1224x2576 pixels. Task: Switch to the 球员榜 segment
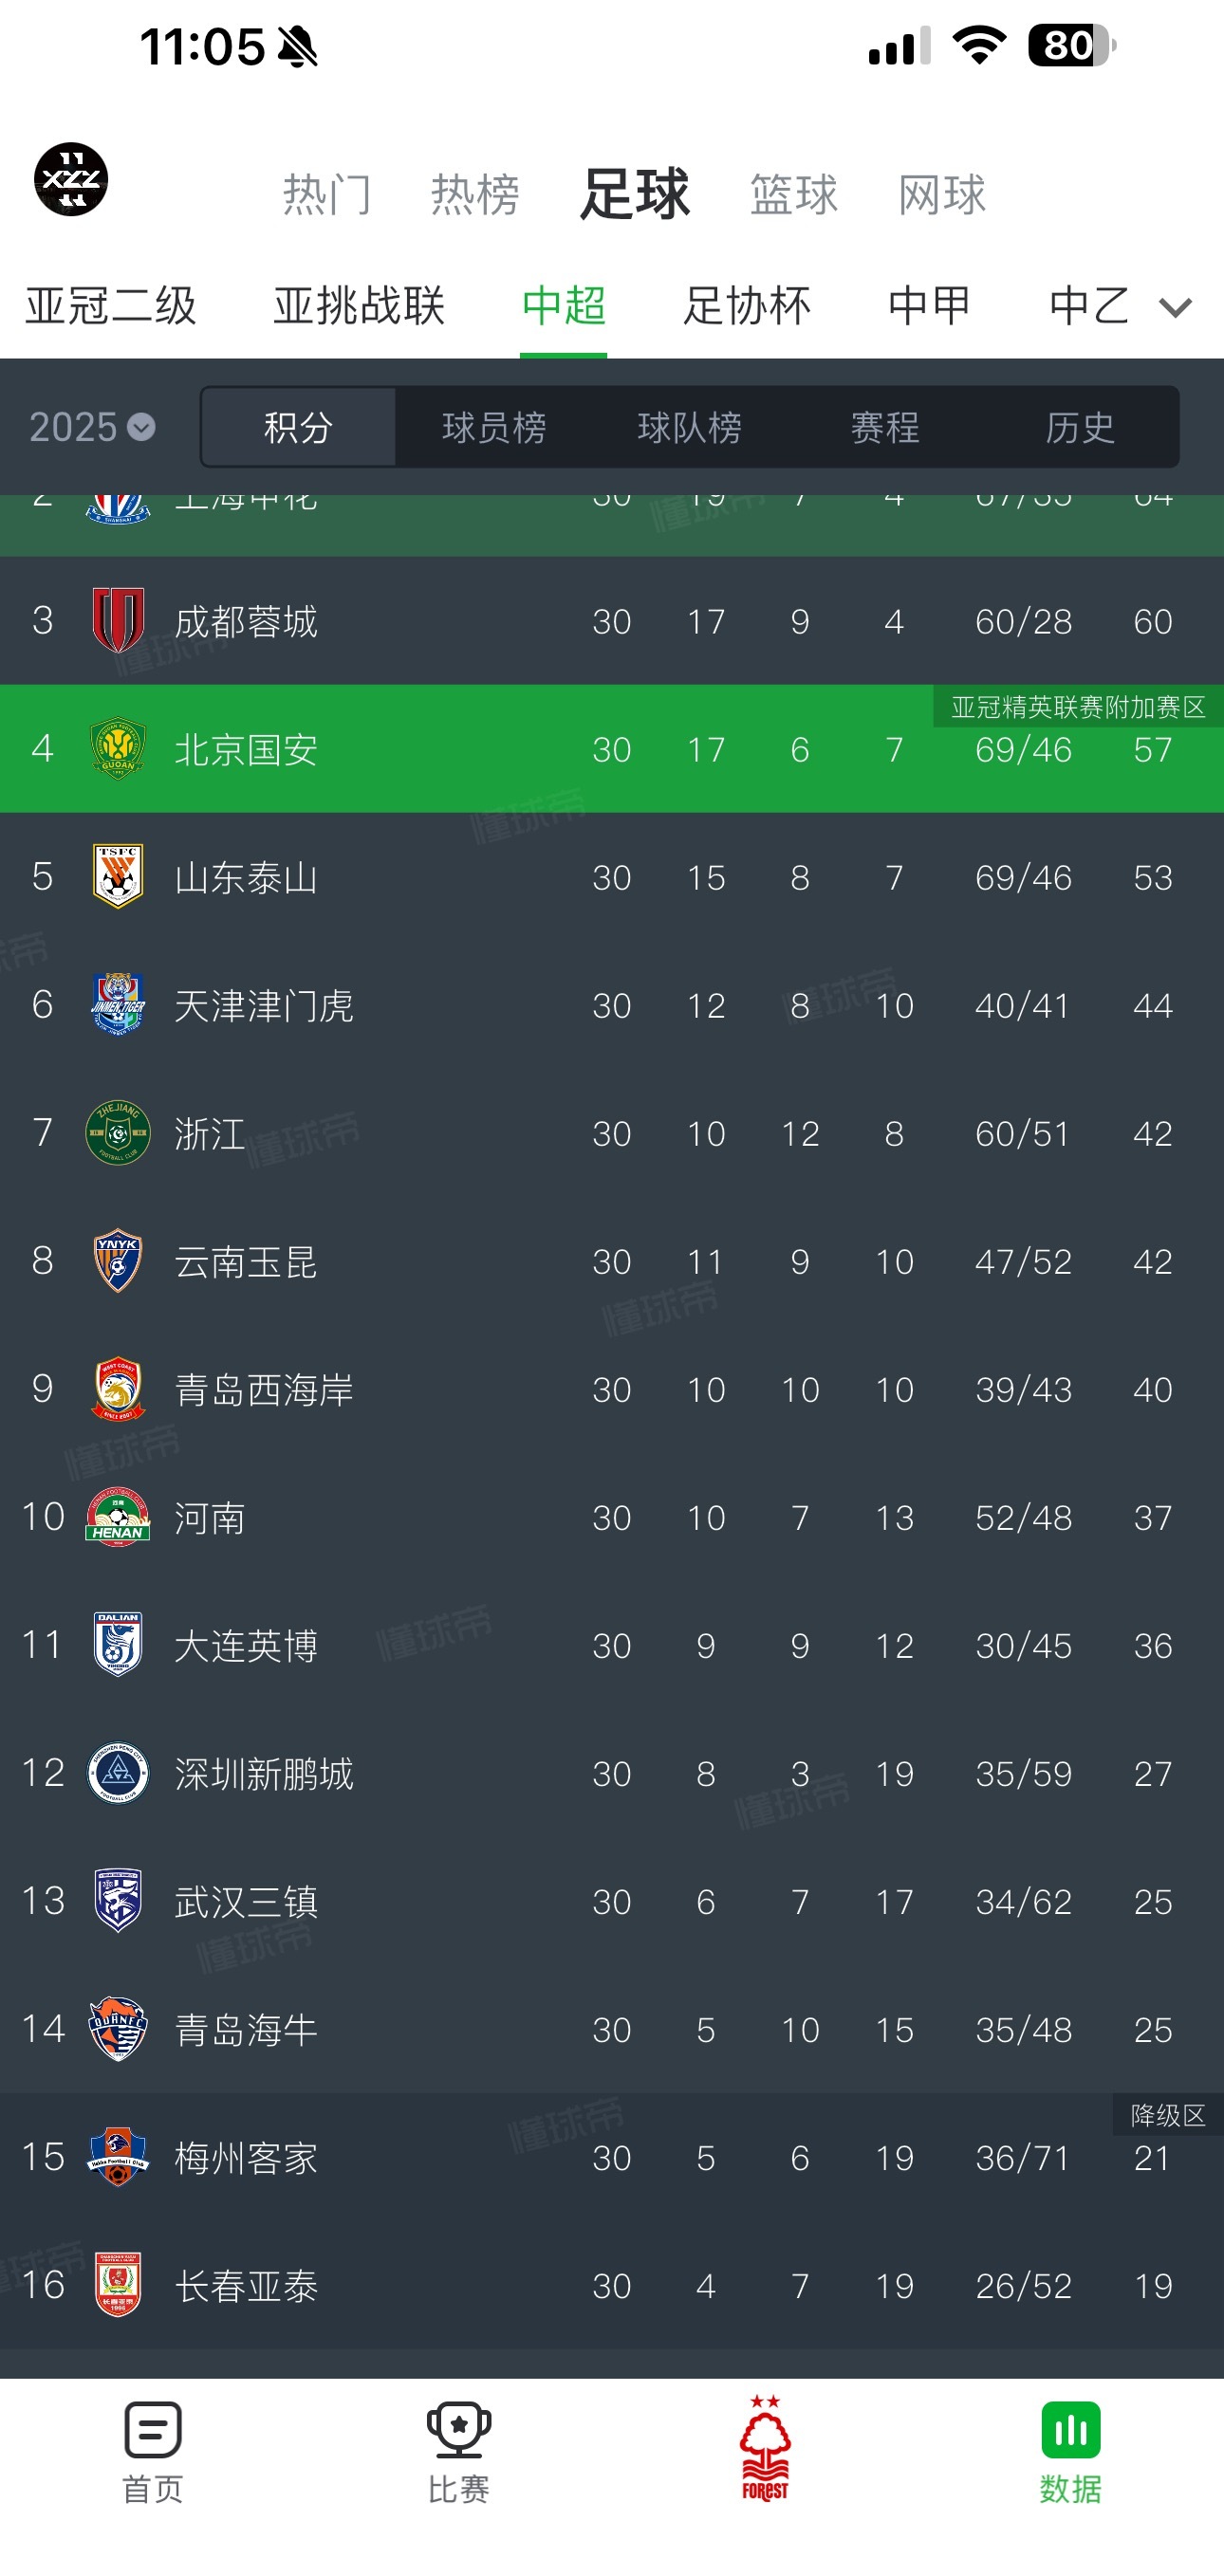494,428
